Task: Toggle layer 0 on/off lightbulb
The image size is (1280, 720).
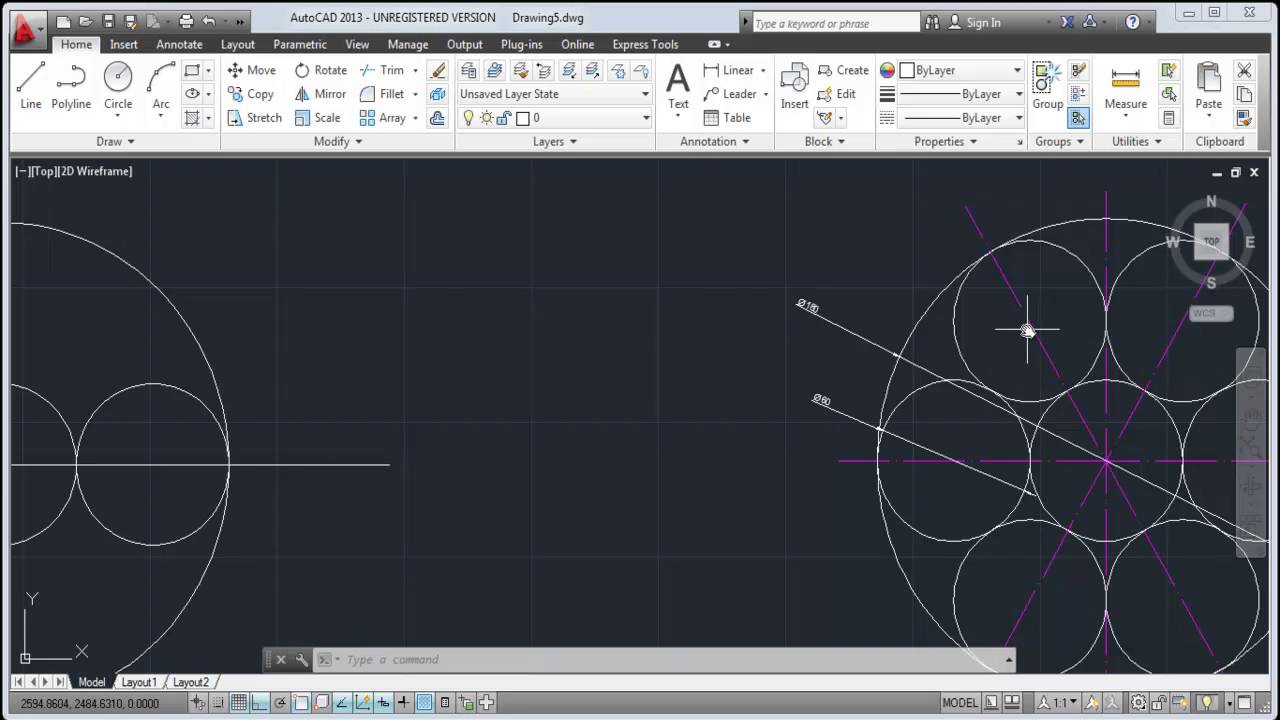Action: [x=467, y=118]
